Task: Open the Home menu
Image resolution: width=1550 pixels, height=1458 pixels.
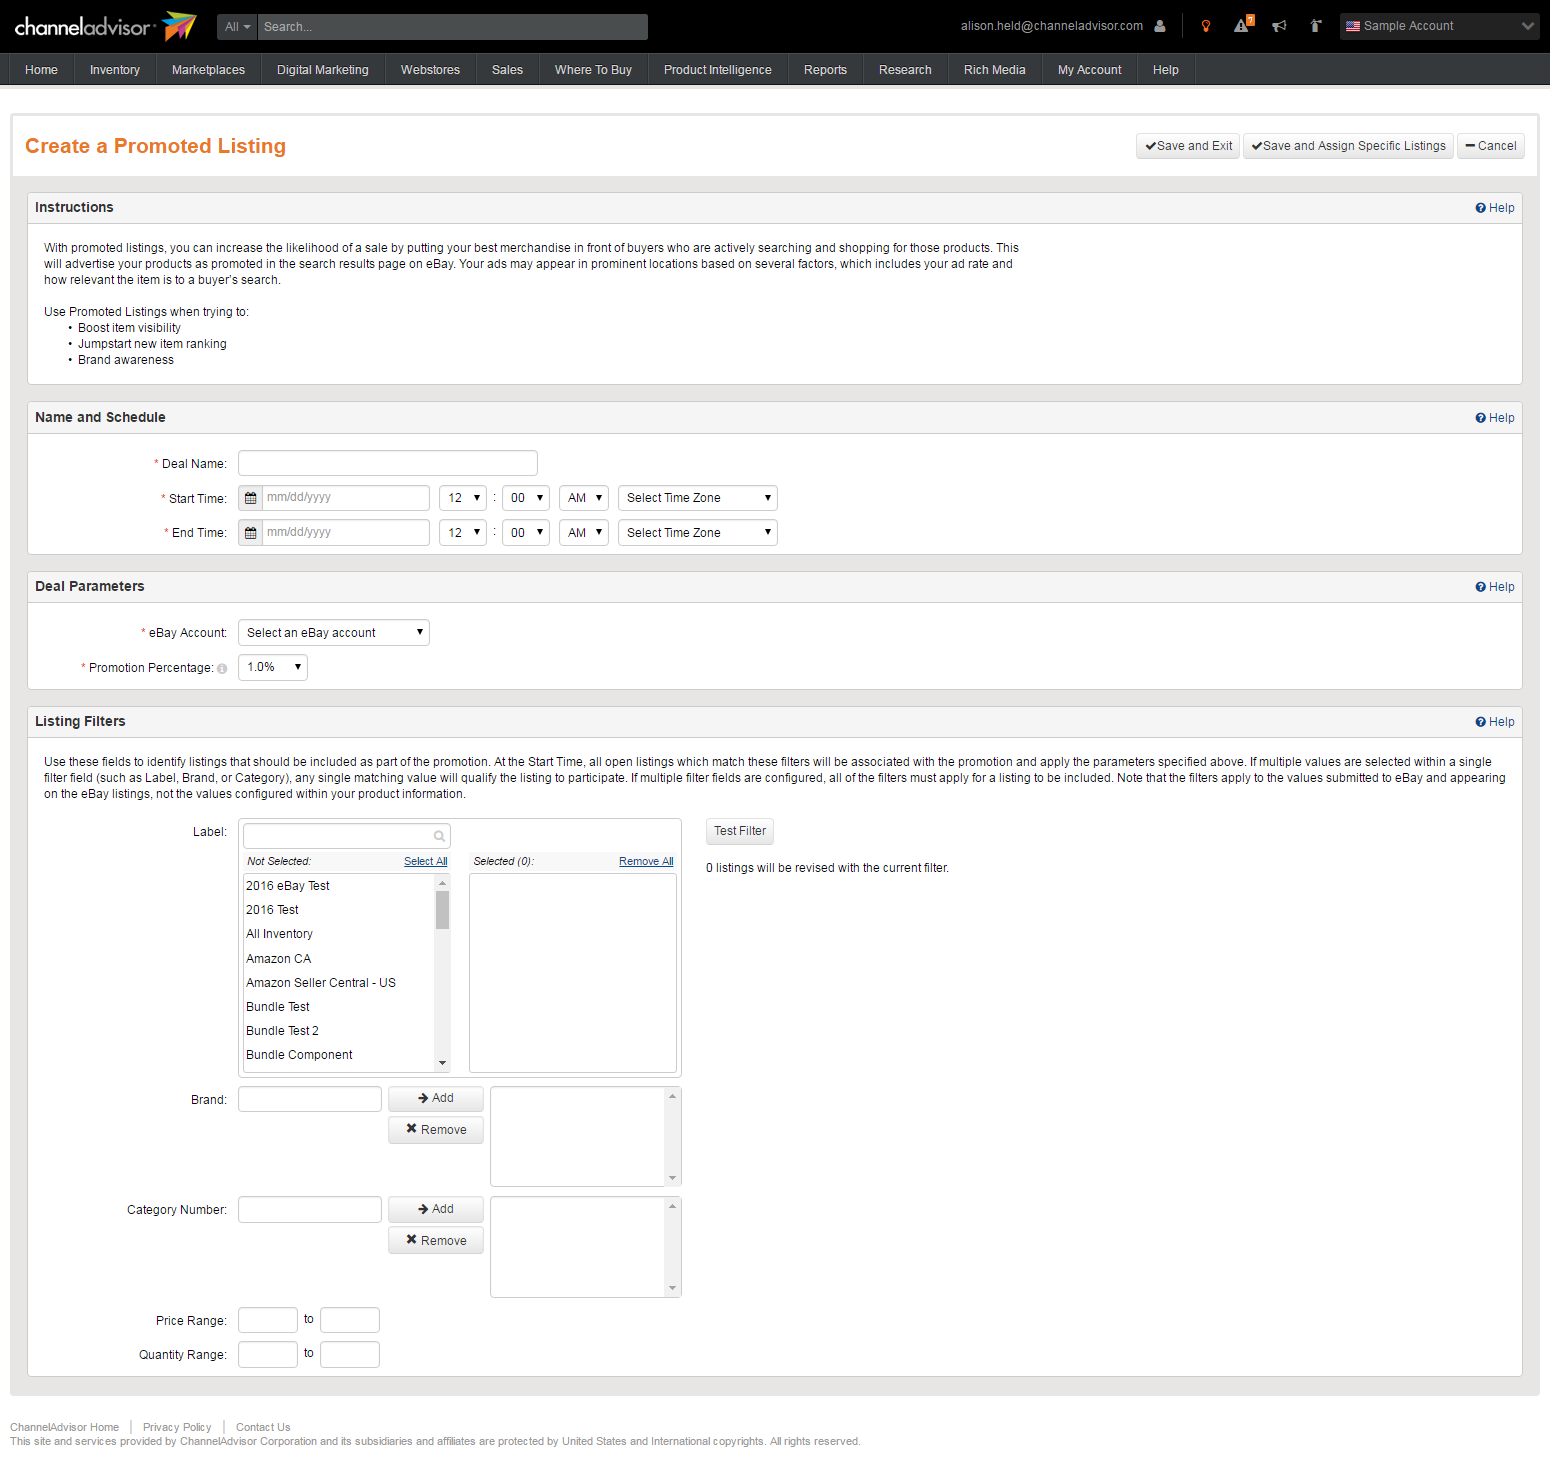Action: tap(41, 70)
